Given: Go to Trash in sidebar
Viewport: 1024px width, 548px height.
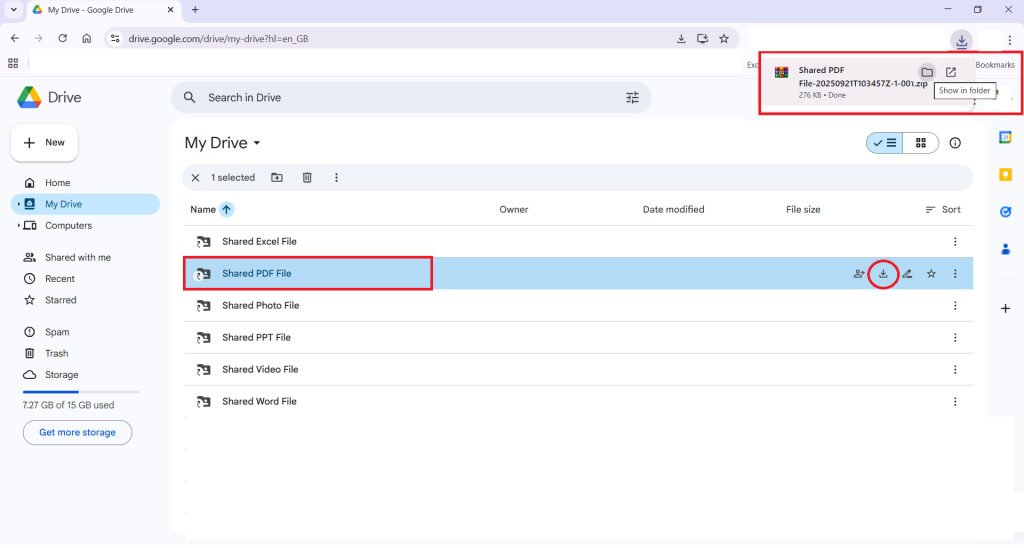Looking at the screenshot, I should [x=56, y=353].
